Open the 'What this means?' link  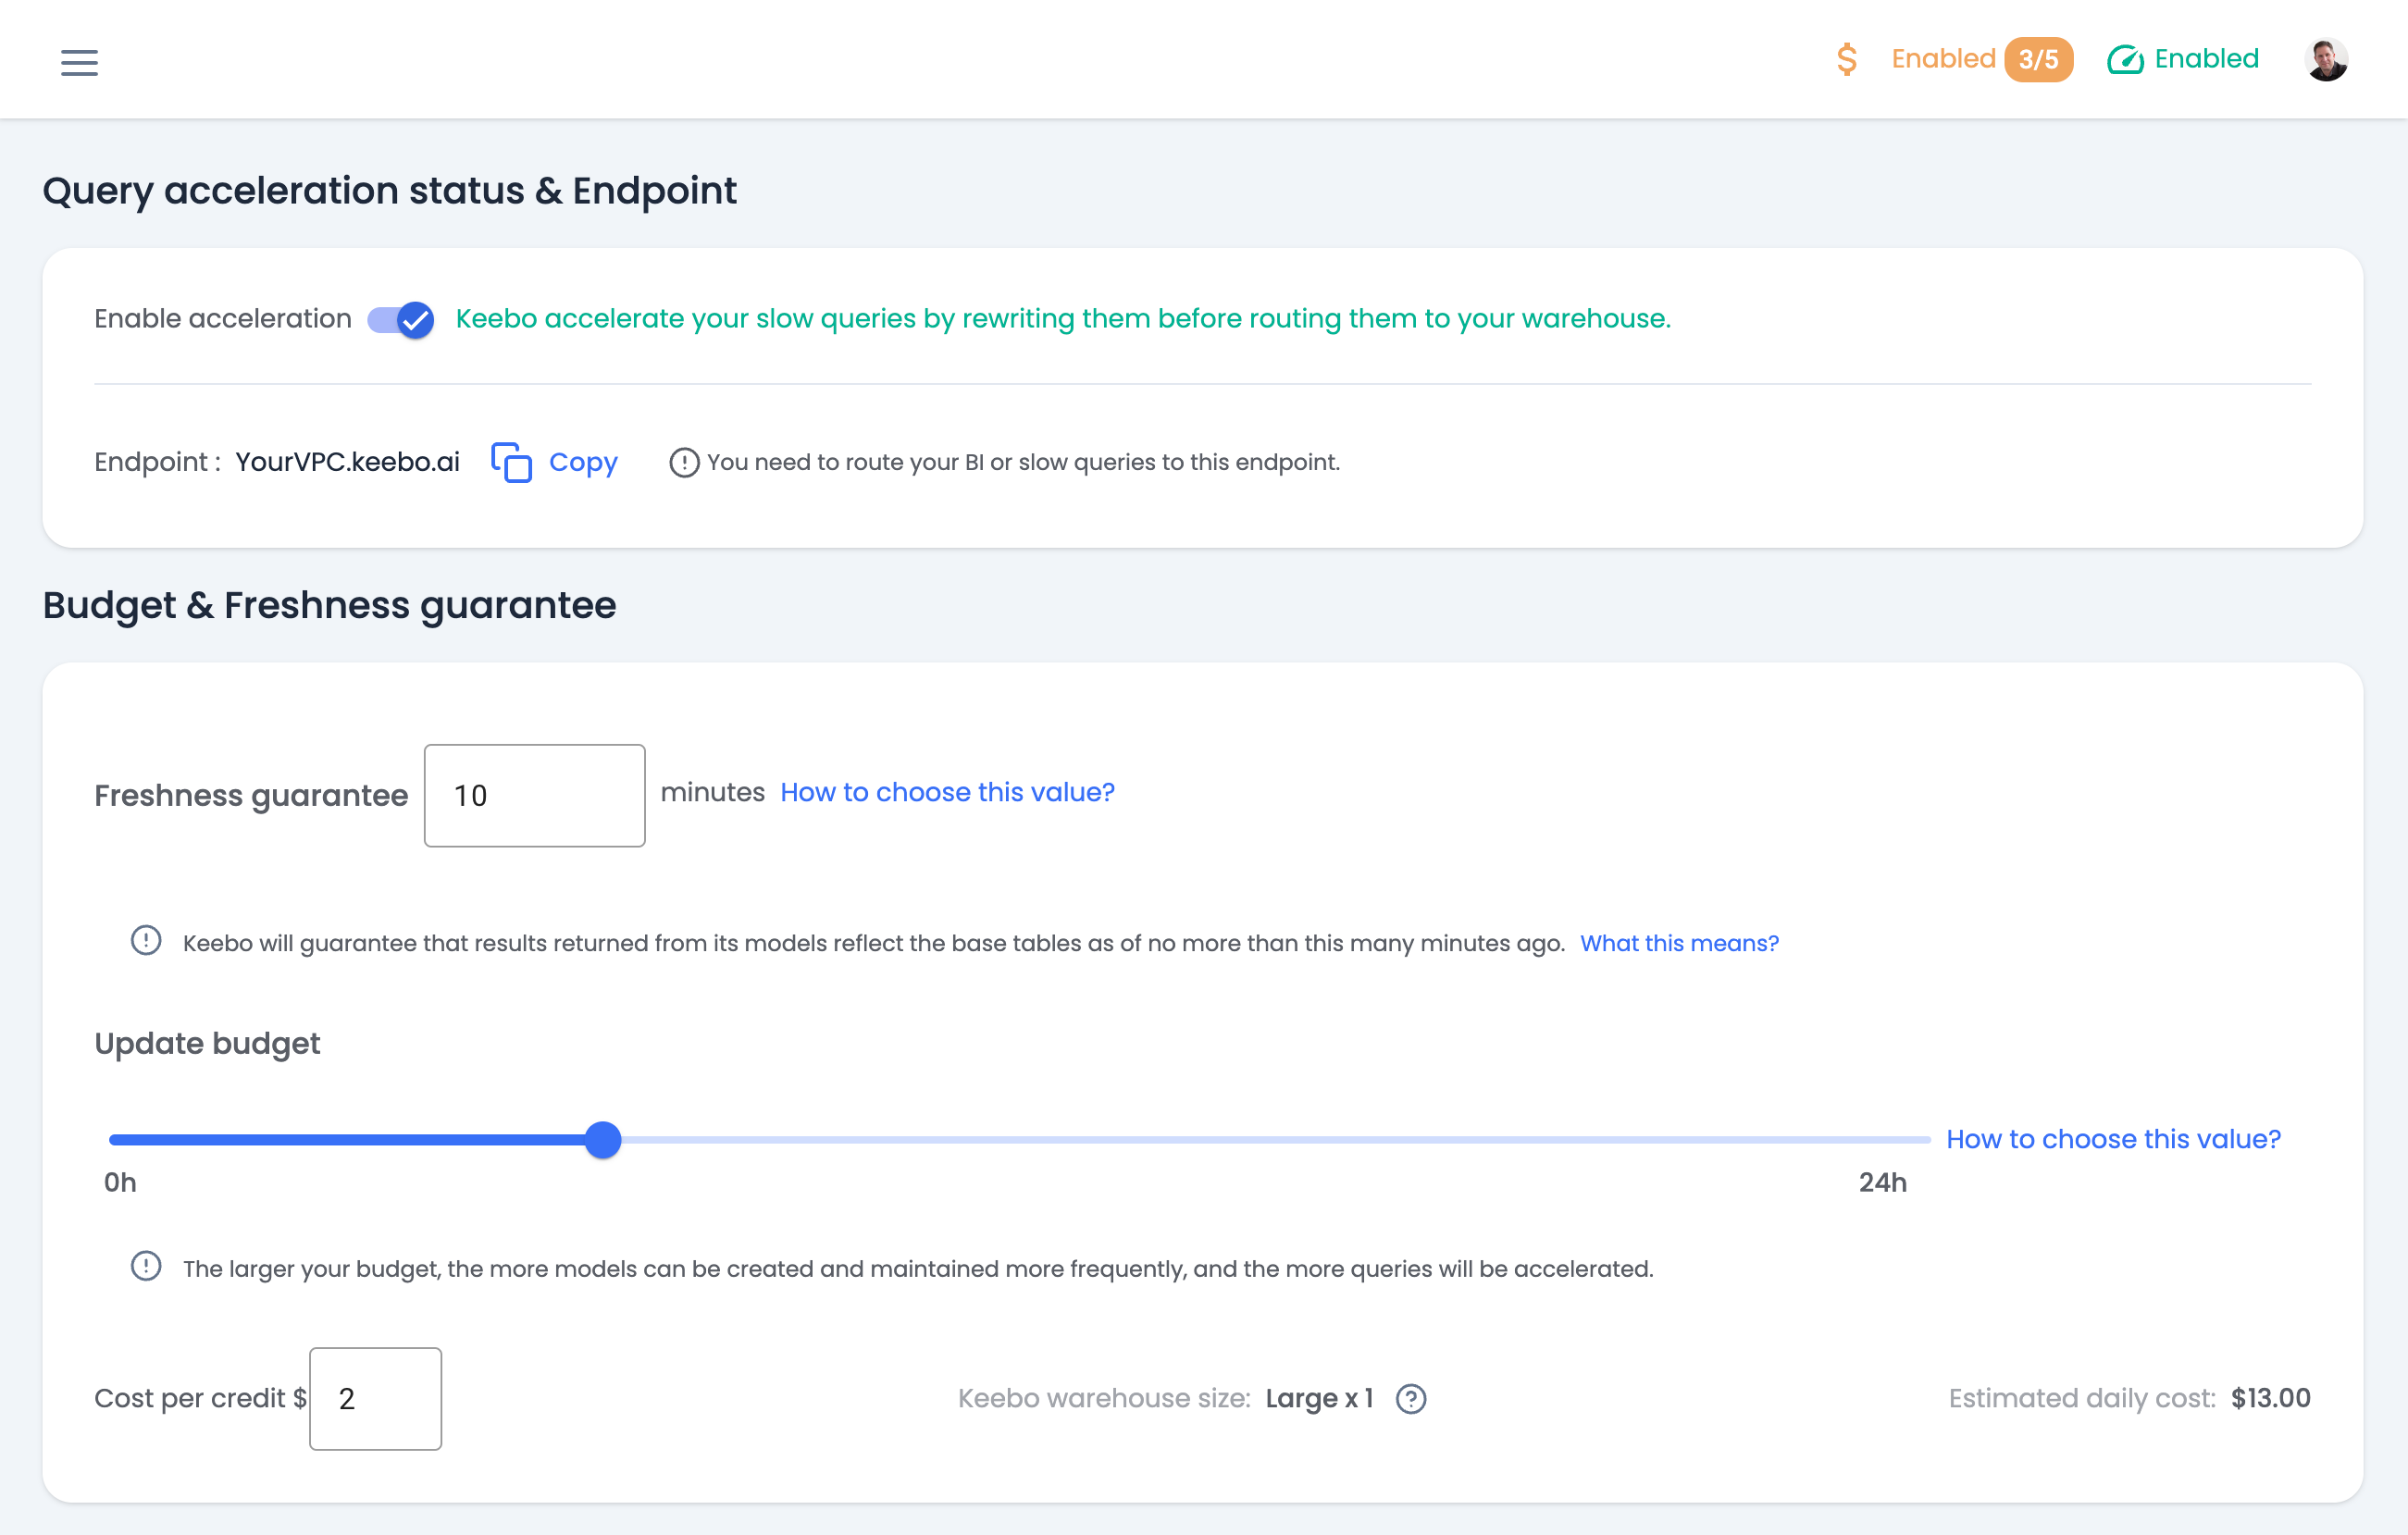(1679, 943)
